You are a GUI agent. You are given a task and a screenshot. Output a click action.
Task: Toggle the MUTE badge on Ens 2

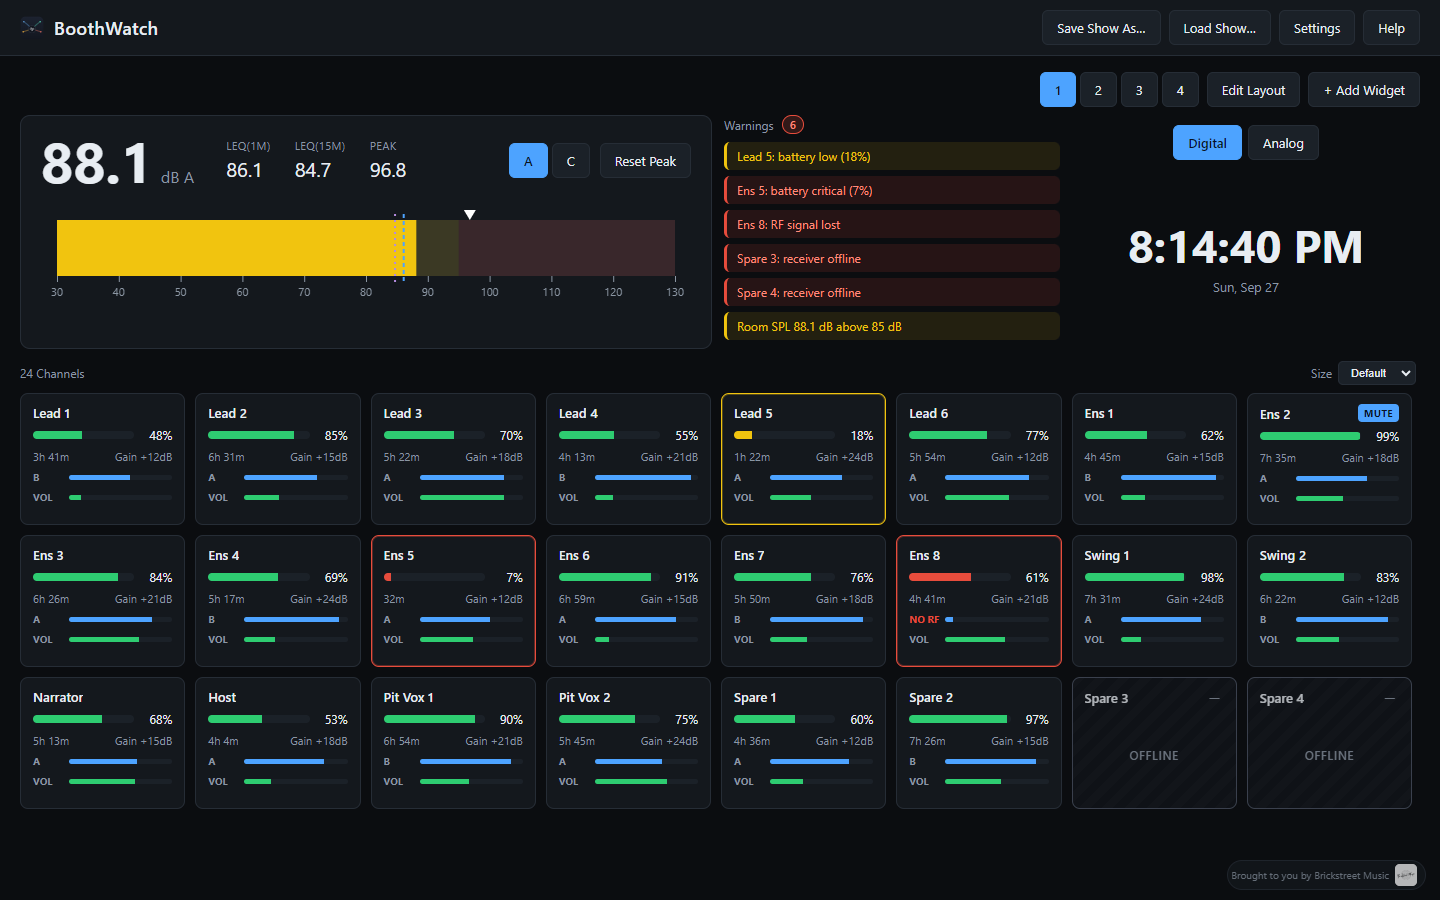1378,413
